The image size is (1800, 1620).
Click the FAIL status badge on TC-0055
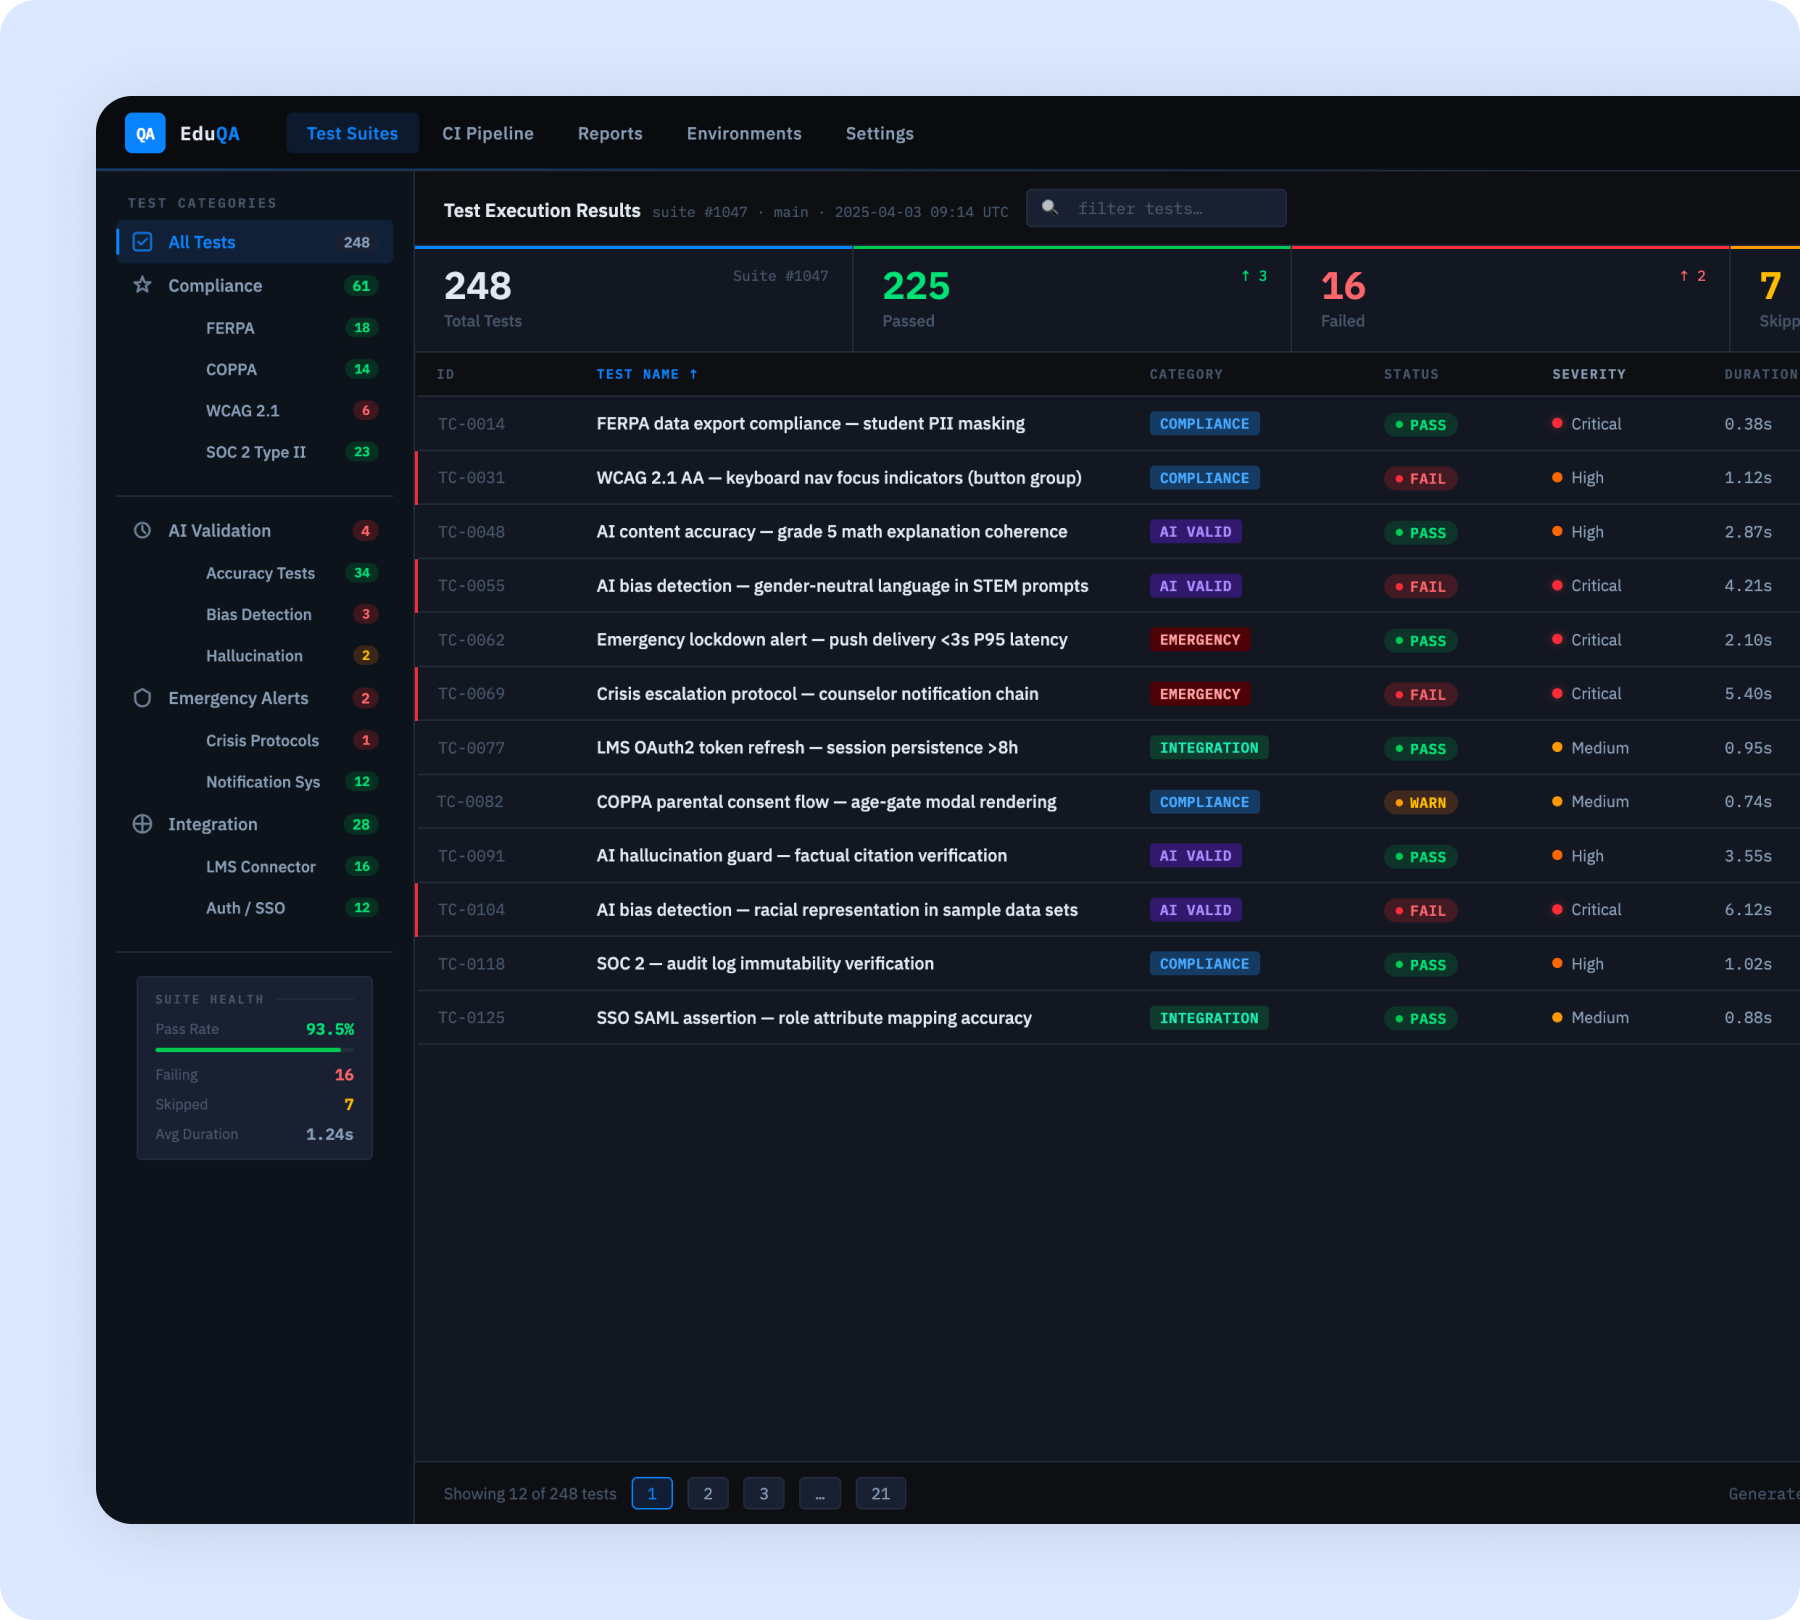pyautogui.click(x=1420, y=586)
